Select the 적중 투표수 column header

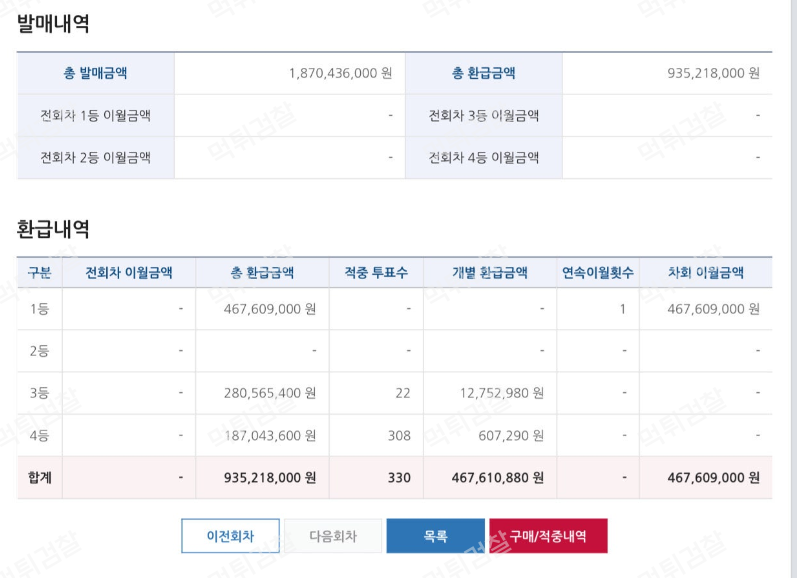tap(376, 273)
